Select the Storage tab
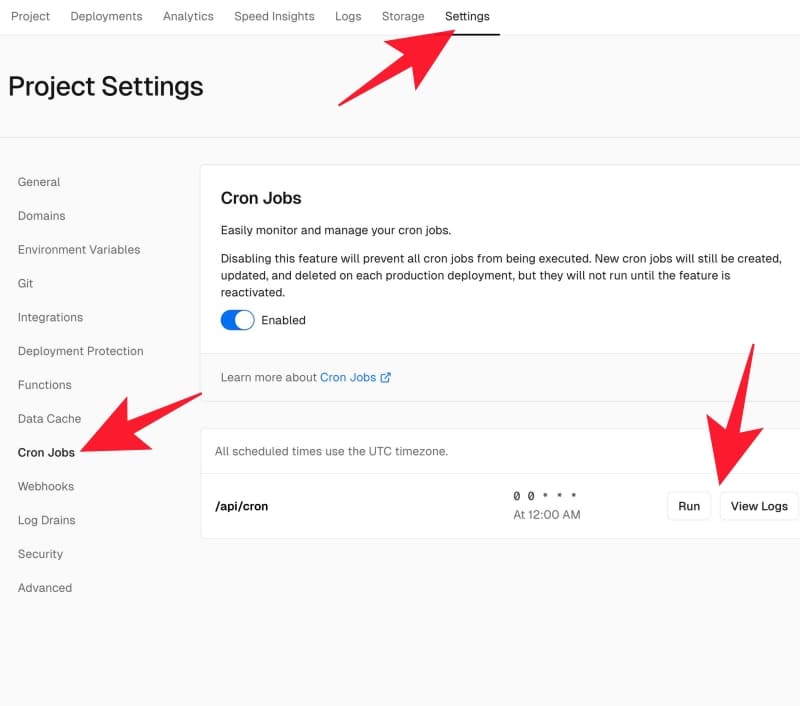 (403, 16)
